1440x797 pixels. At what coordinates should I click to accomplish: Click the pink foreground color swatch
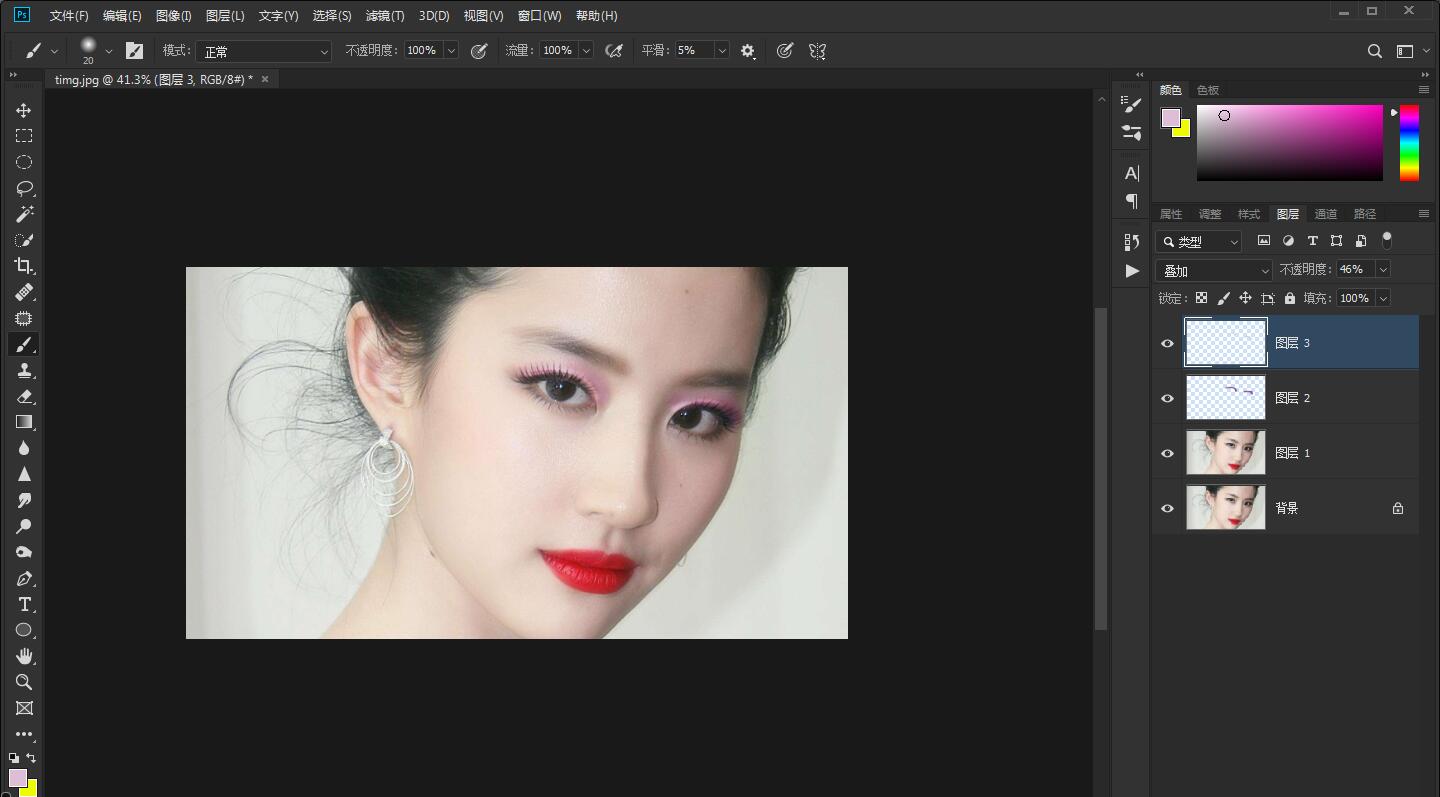pos(1170,116)
